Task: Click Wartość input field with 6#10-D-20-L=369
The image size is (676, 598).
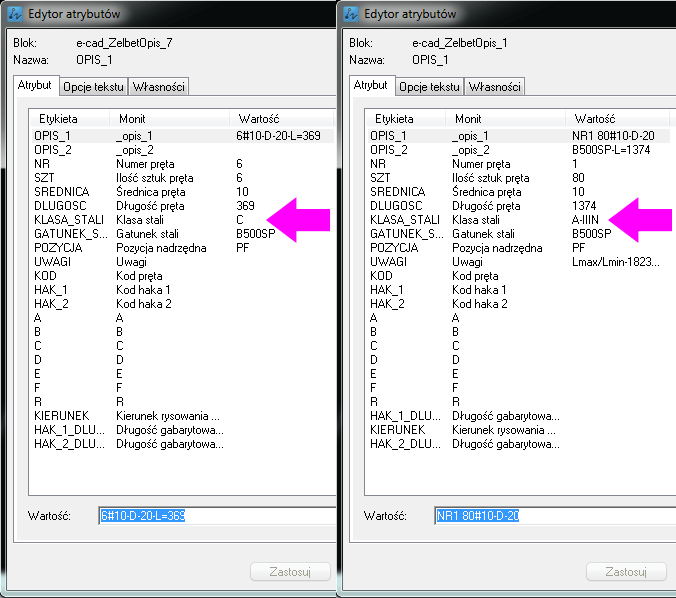Action: (x=217, y=516)
